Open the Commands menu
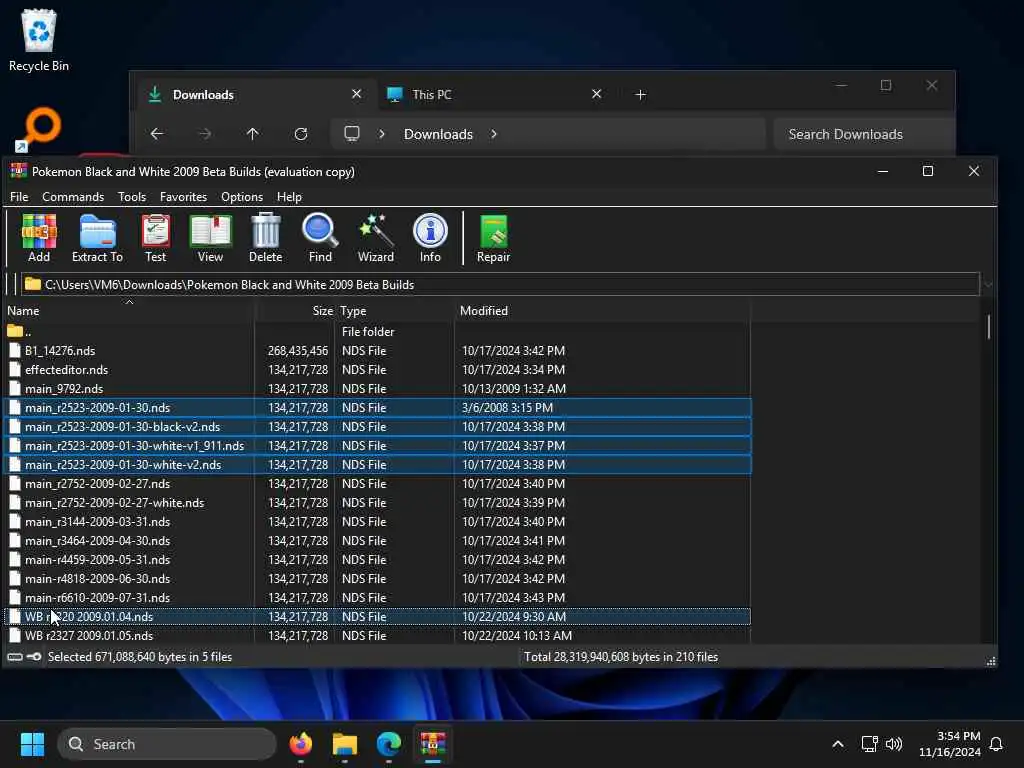1024x768 pixels. click(73, 197)
